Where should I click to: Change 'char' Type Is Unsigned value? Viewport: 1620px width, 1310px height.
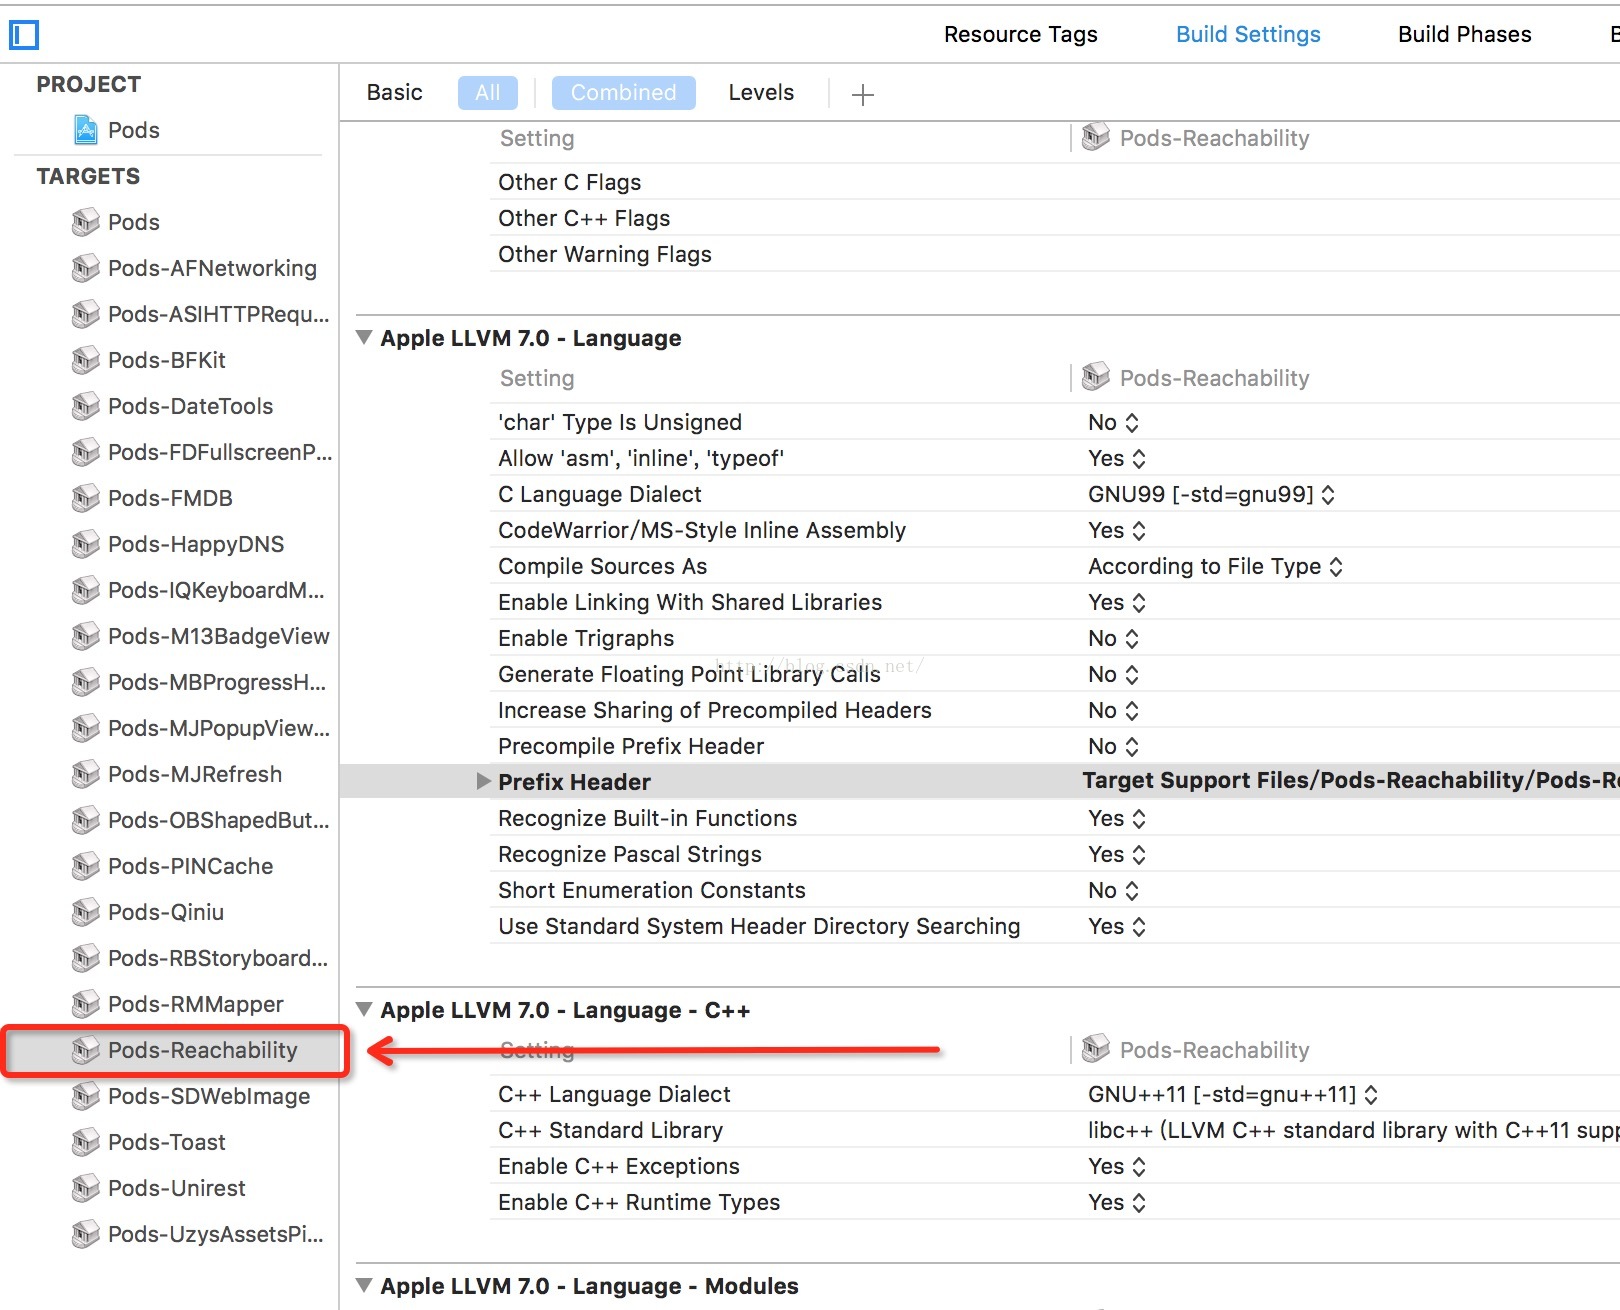[1113, 422]
